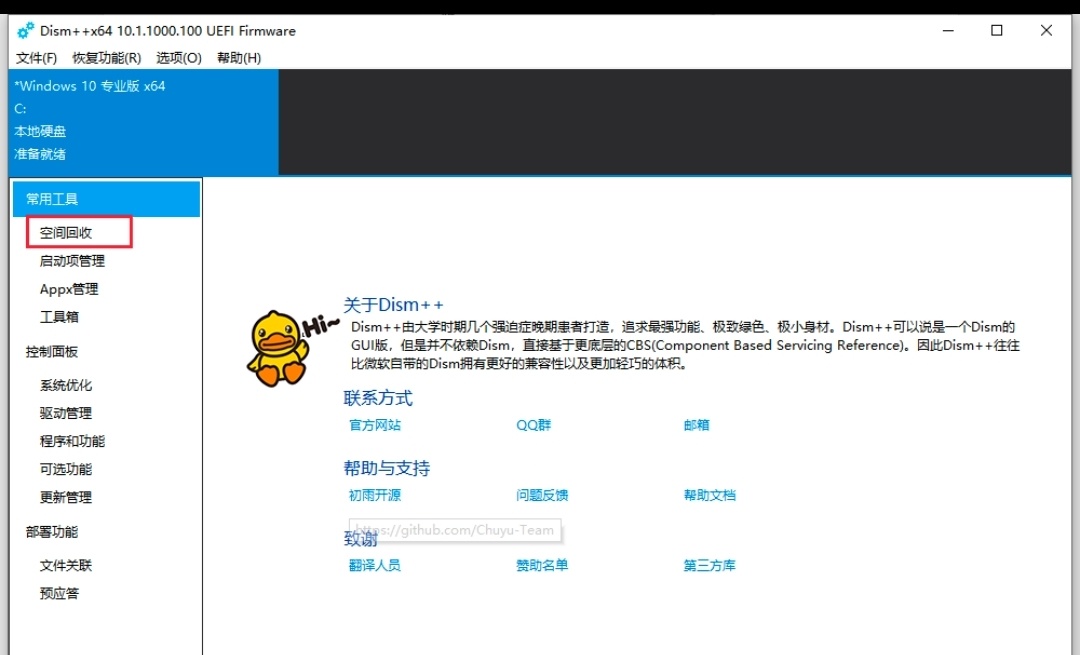Select the 控制面板 section header
This screenshot has height=655, width=1080.
[52, 352]
